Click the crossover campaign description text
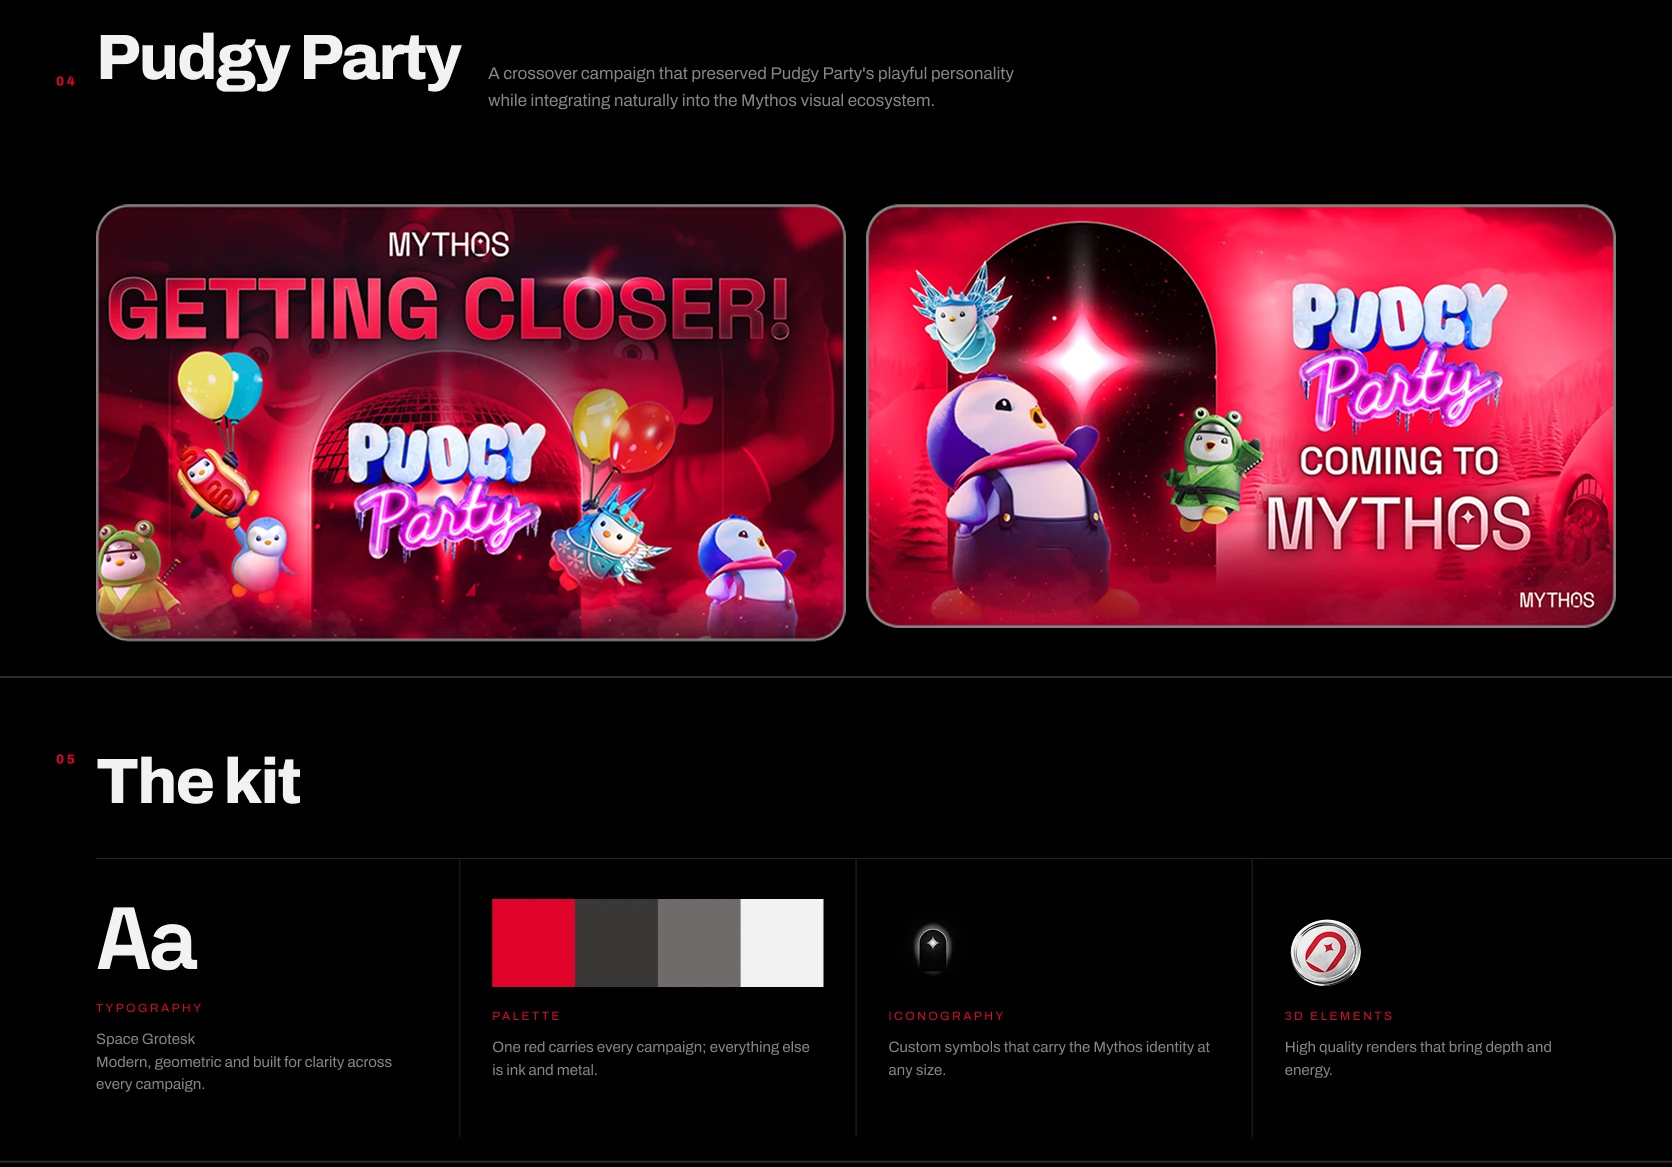Image resolution: width=1672 pixels, height=1167 pixels. click(x=751, y=87)
